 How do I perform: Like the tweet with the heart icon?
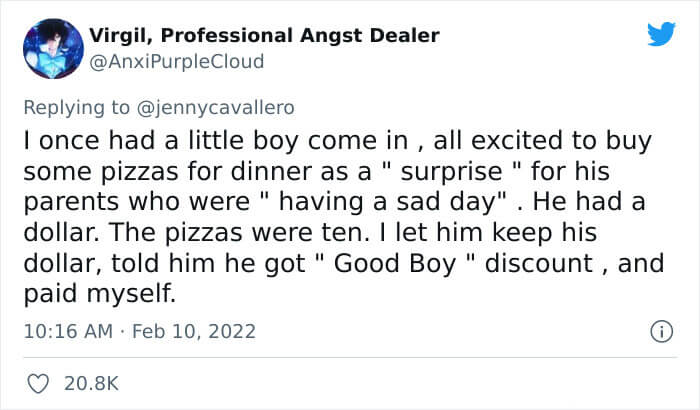click(x=38, y=384)
